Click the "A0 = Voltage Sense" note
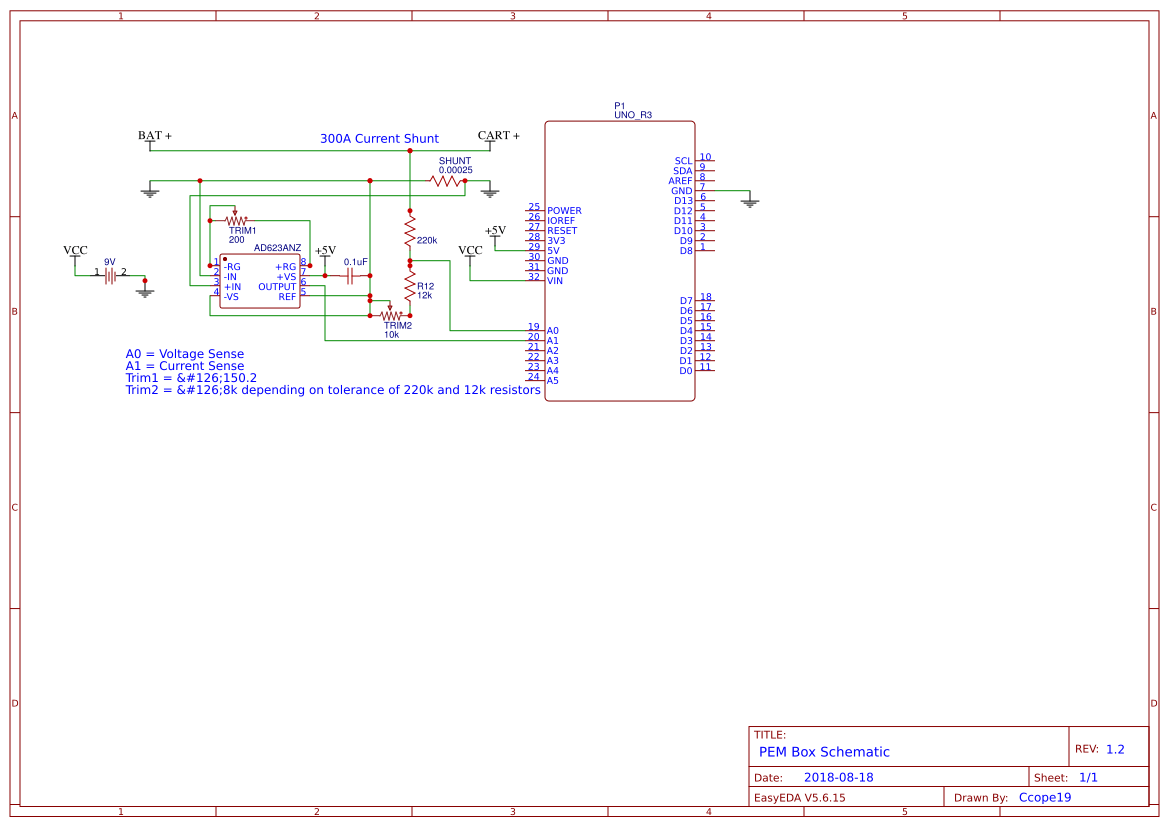The image size is (1169, 827). point(184,354)
